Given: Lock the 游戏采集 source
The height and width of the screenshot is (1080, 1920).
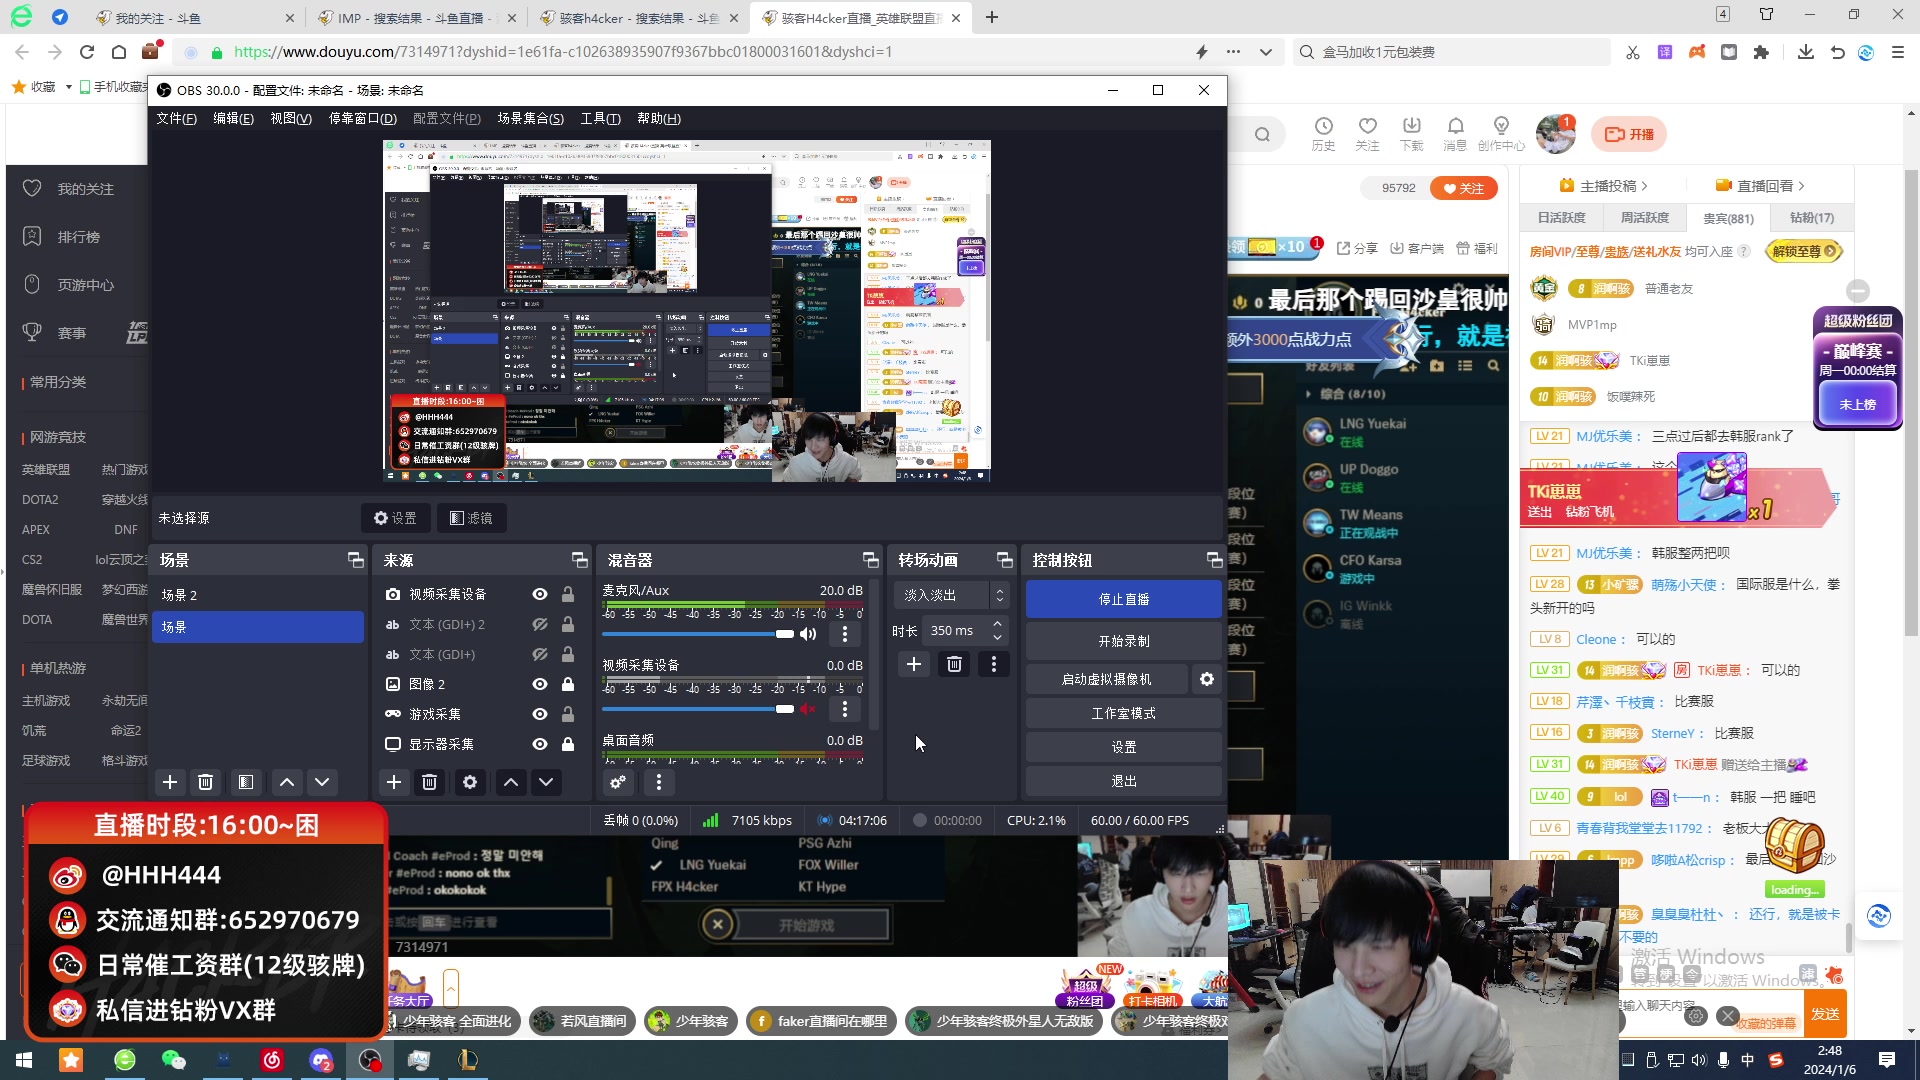Looking at the screenshot, I should pyautogui.click(x=568, y=714).
